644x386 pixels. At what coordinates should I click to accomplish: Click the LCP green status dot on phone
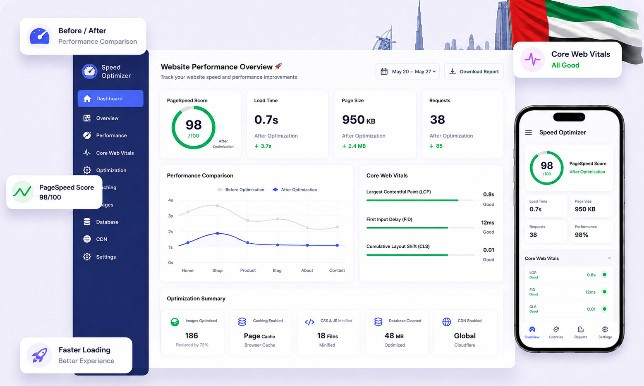[x=605, y=275]
